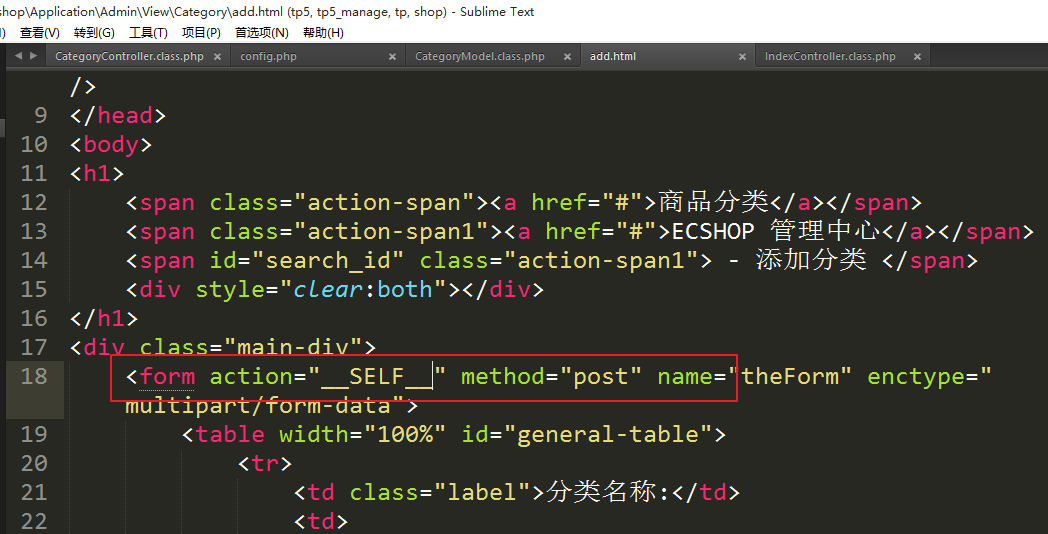Open the CategoryModel.class.php tab
Viewport: 1048px width, 534px height.
click(480, 57)
